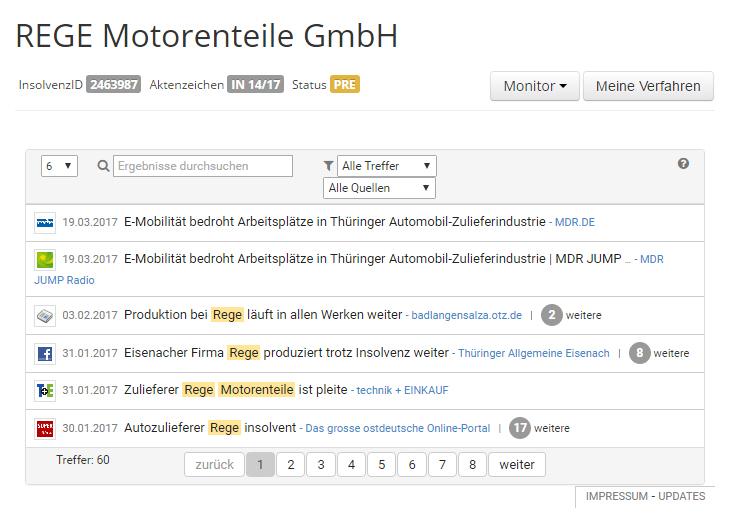Click the Facebook icon for the Eisenacher Firma entry

(45, 354)
